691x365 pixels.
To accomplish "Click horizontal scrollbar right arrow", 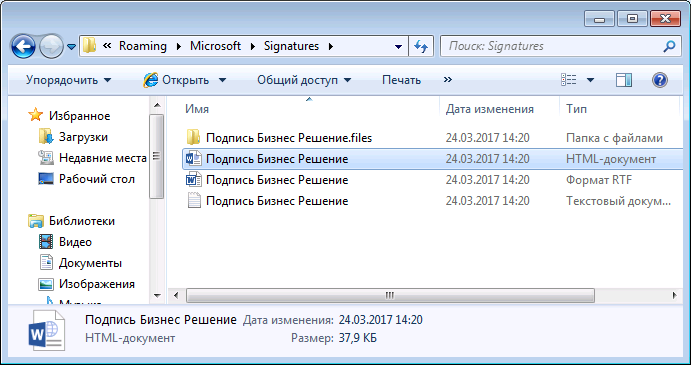I will [674, 295].
